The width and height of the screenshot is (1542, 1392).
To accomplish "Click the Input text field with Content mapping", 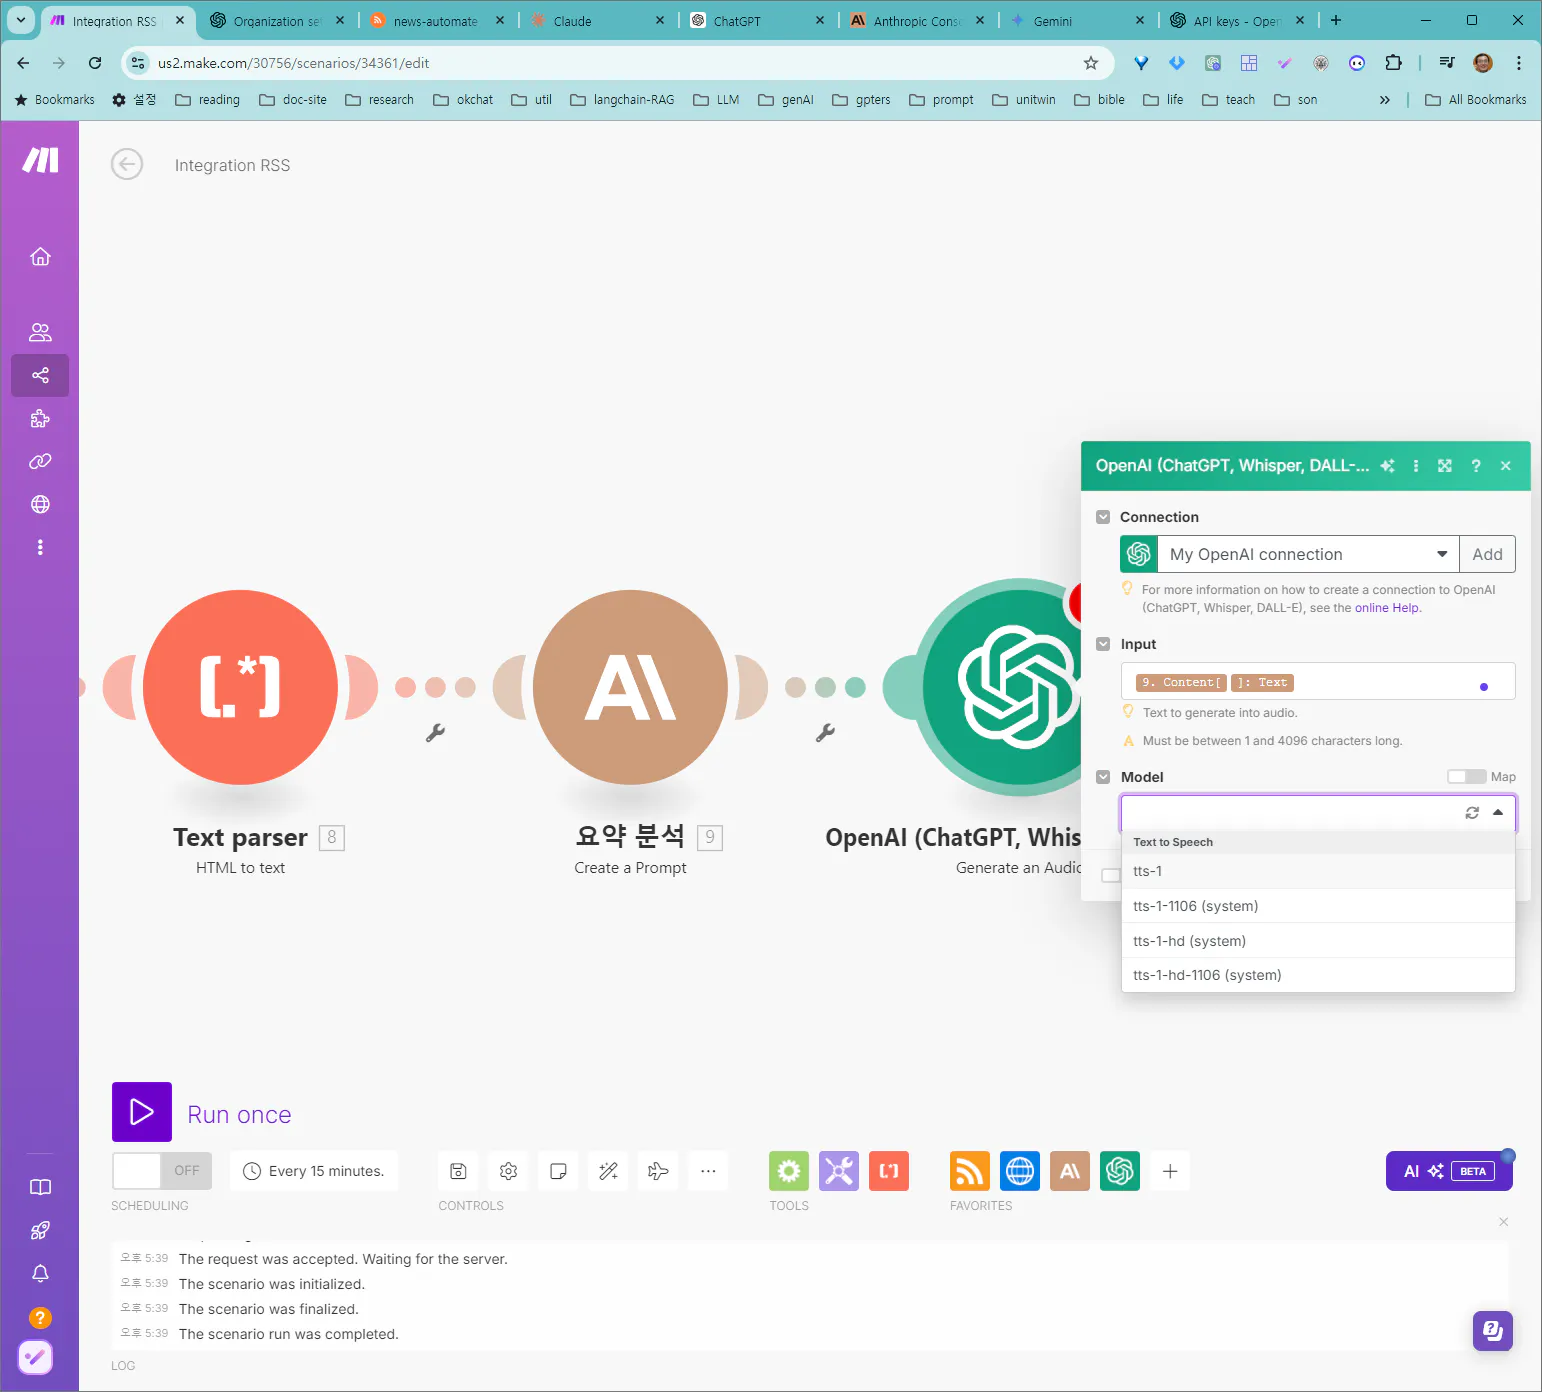I will click(x=1318, y=682).
